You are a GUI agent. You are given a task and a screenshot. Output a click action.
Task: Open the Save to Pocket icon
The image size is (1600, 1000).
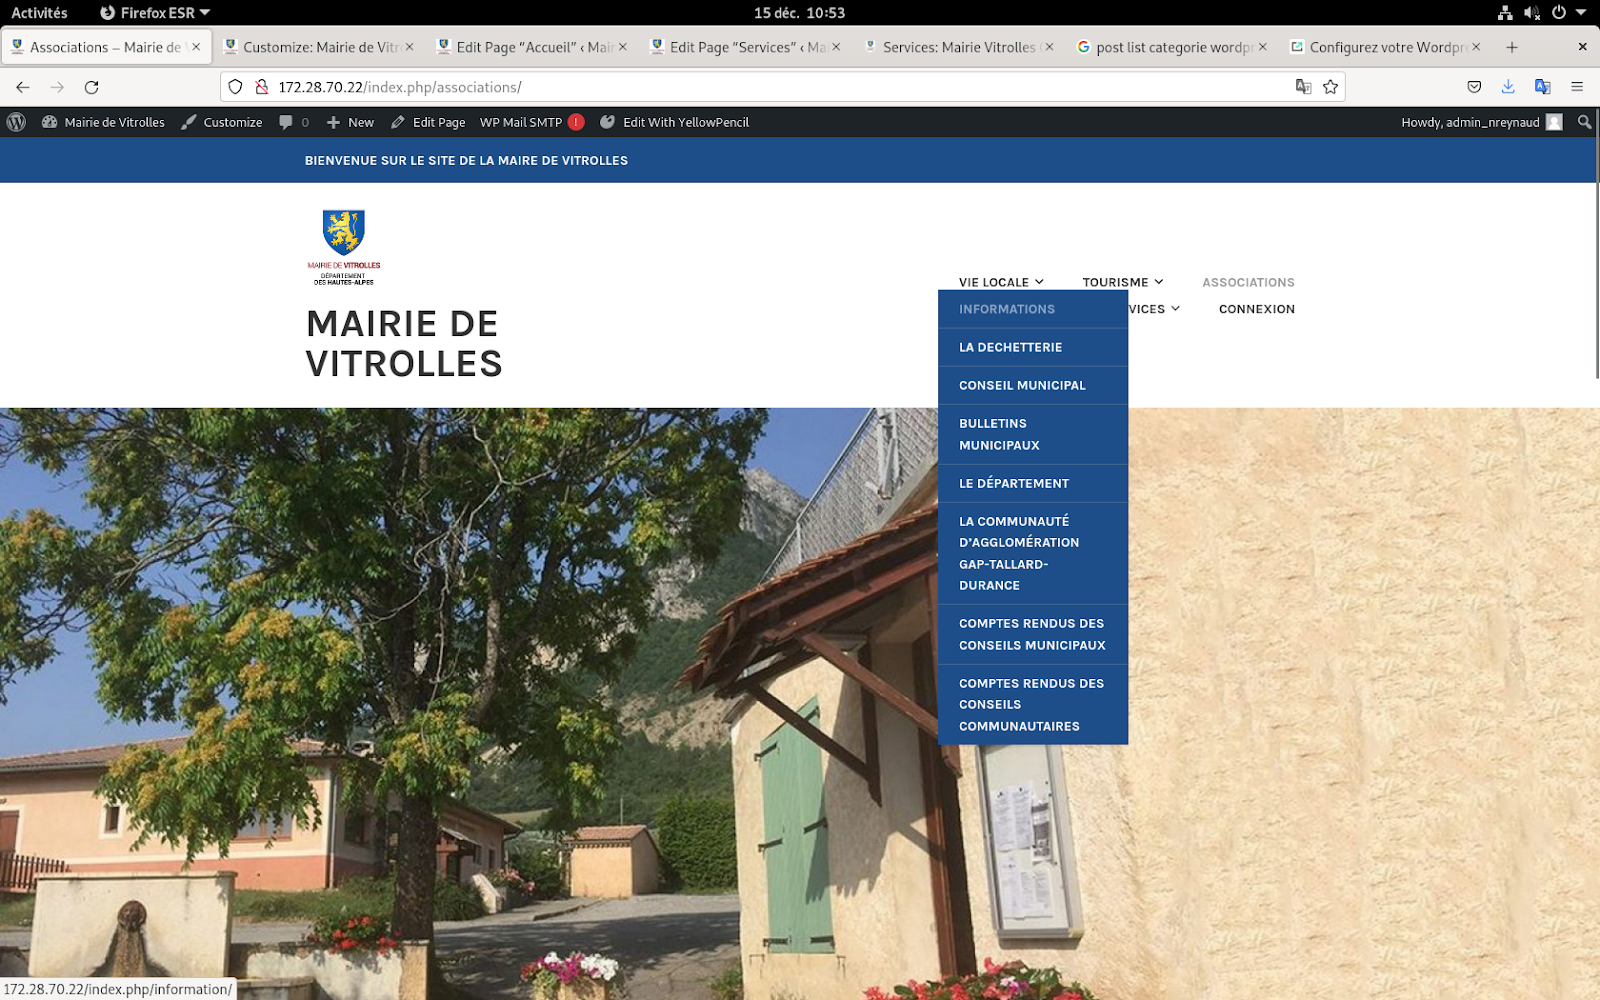click(1474, 87)
